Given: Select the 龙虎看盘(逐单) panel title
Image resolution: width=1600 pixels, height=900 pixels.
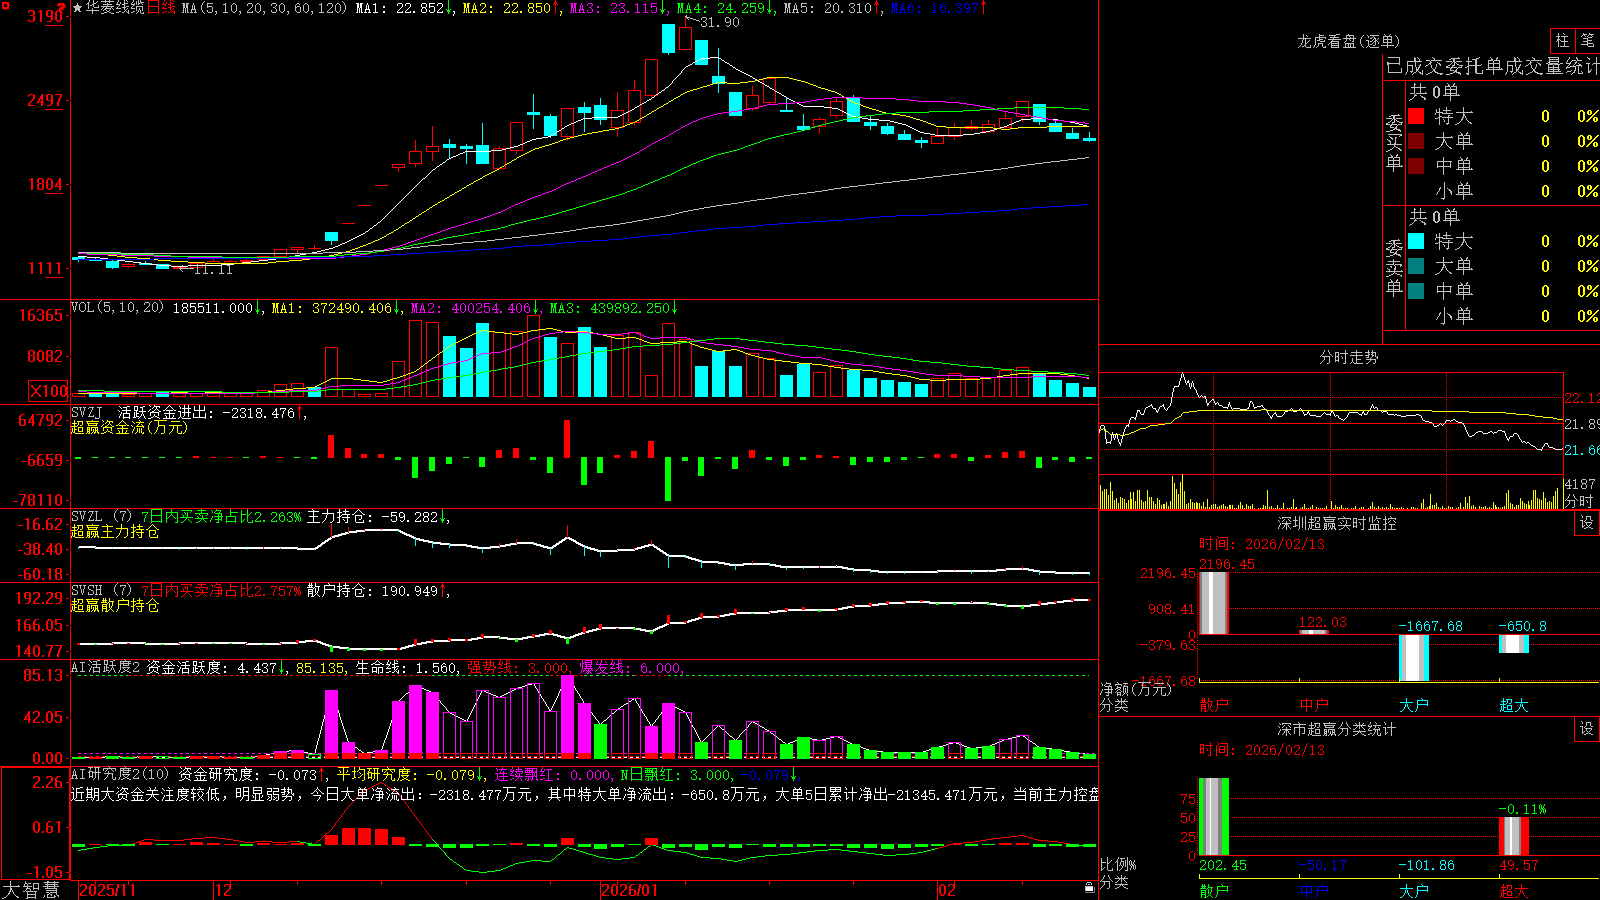Looking at the screenshot, I should (x=1348, y=41).
